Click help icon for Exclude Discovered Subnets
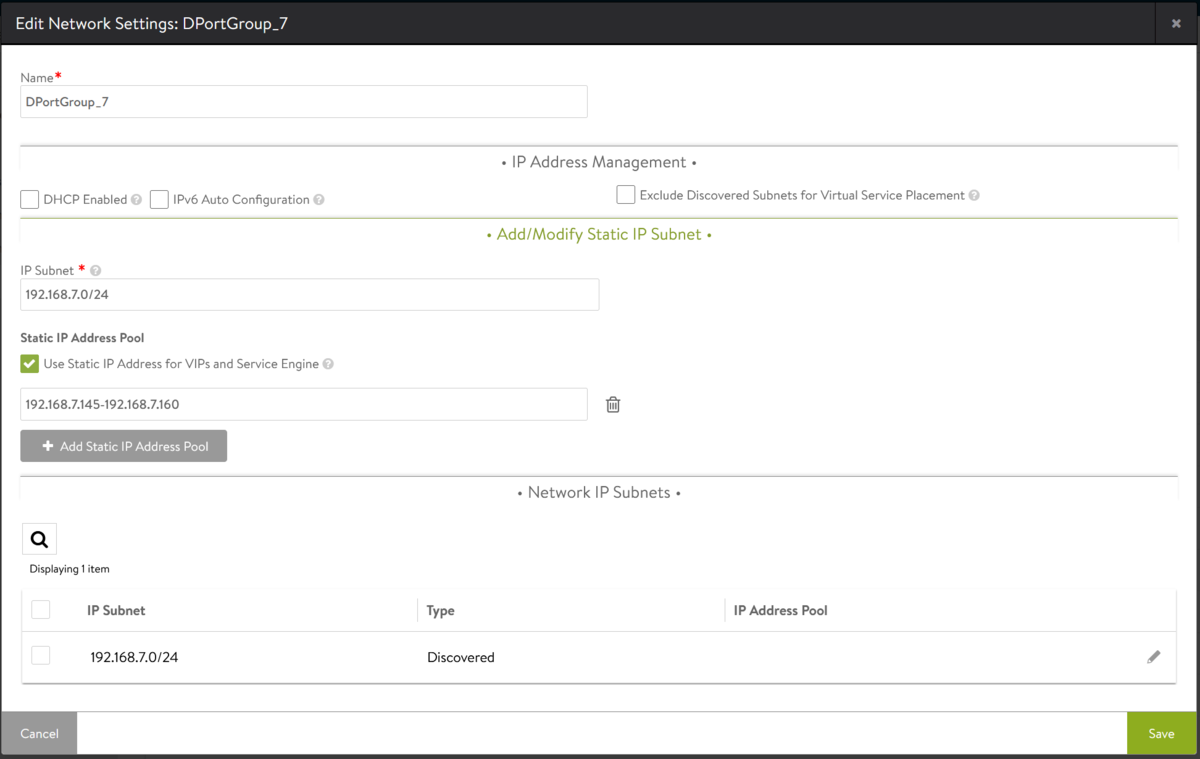The image size is (1200, 759). [x=974, y=196]
